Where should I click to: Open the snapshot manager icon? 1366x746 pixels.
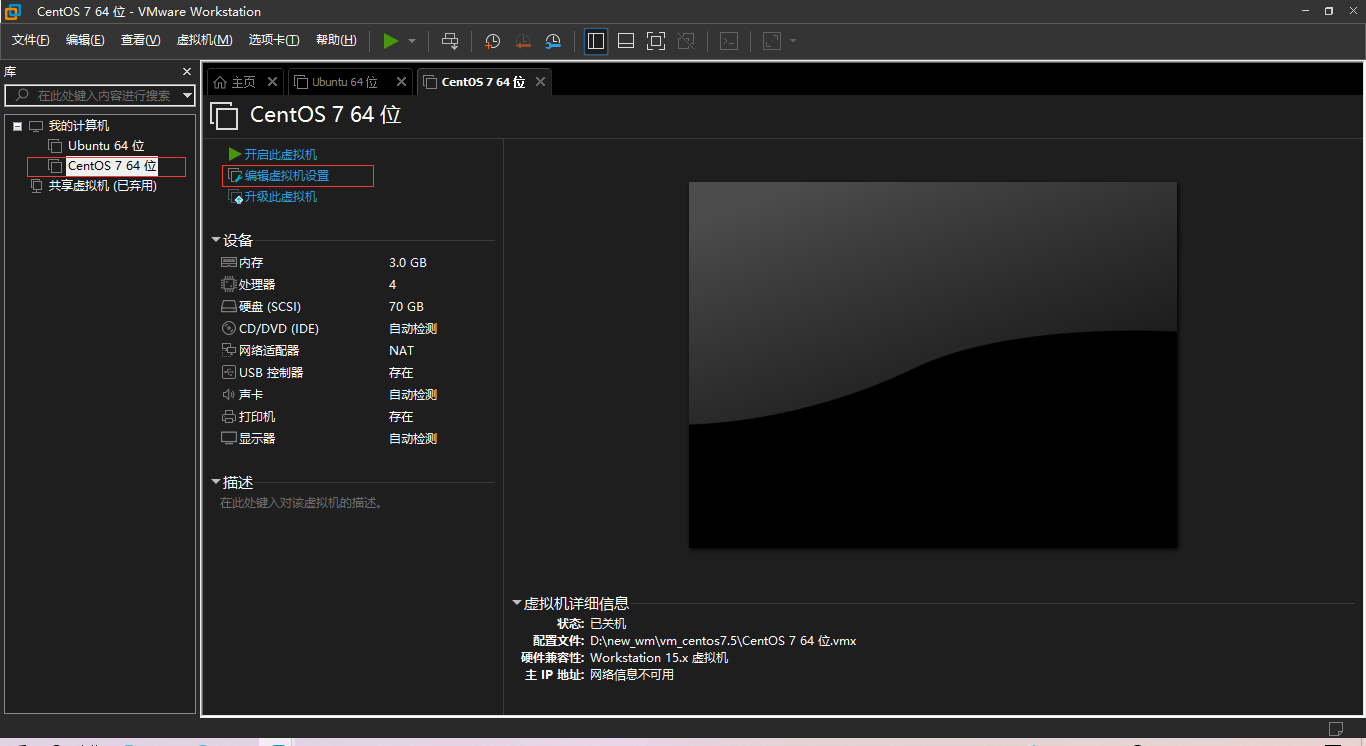[x=553, y=41]
